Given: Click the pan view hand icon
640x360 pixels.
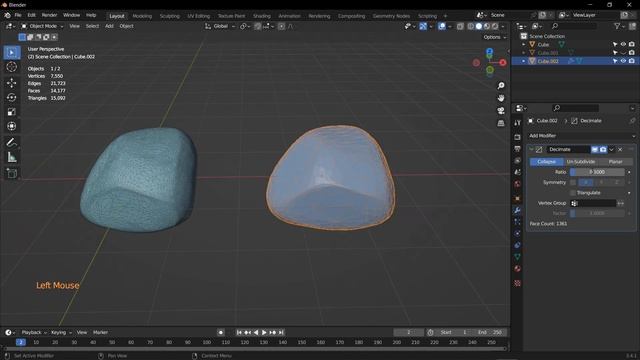Looking at the screenshot, I should click(x=501, y=98).
